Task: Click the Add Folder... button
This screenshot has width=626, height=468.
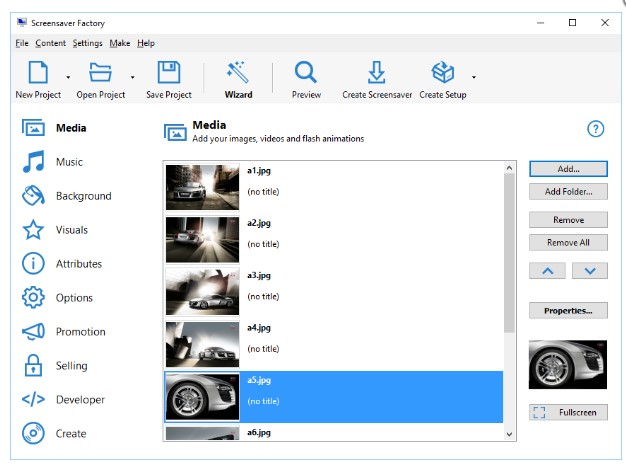Action: 568,191
